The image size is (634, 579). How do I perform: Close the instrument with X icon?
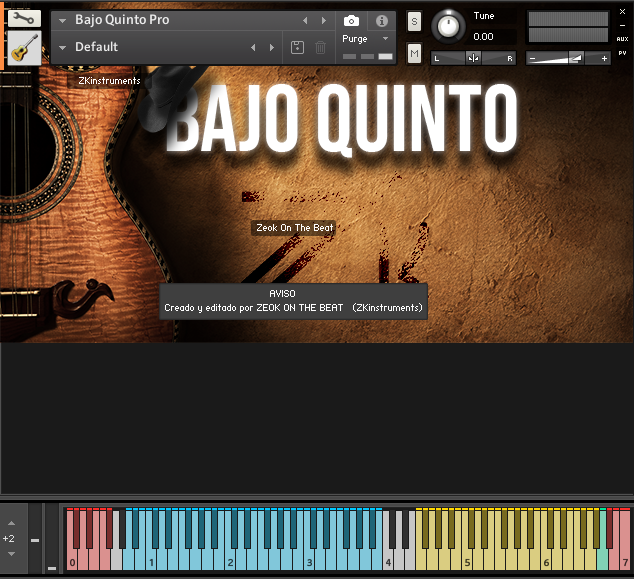(622, 12)
